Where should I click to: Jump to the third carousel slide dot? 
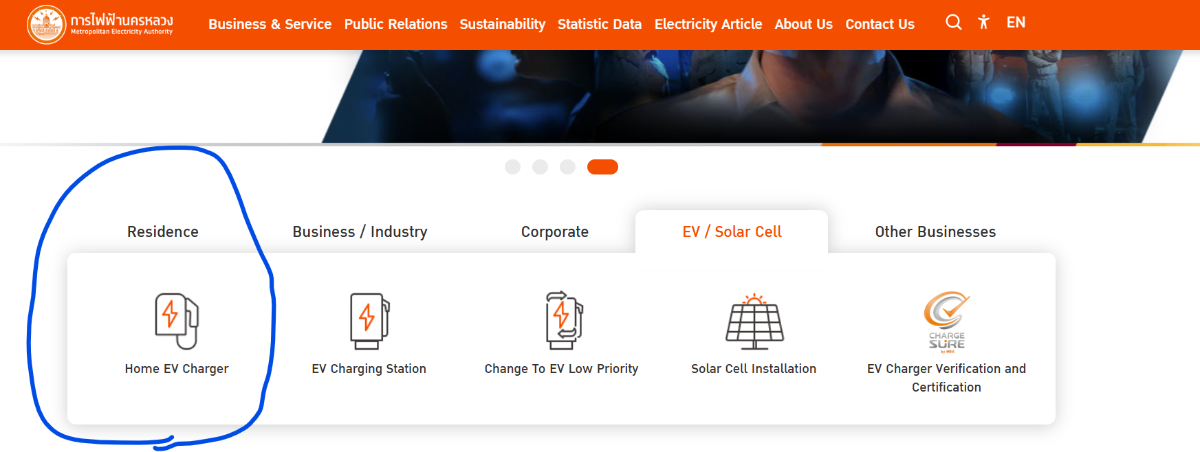(568, 167)
